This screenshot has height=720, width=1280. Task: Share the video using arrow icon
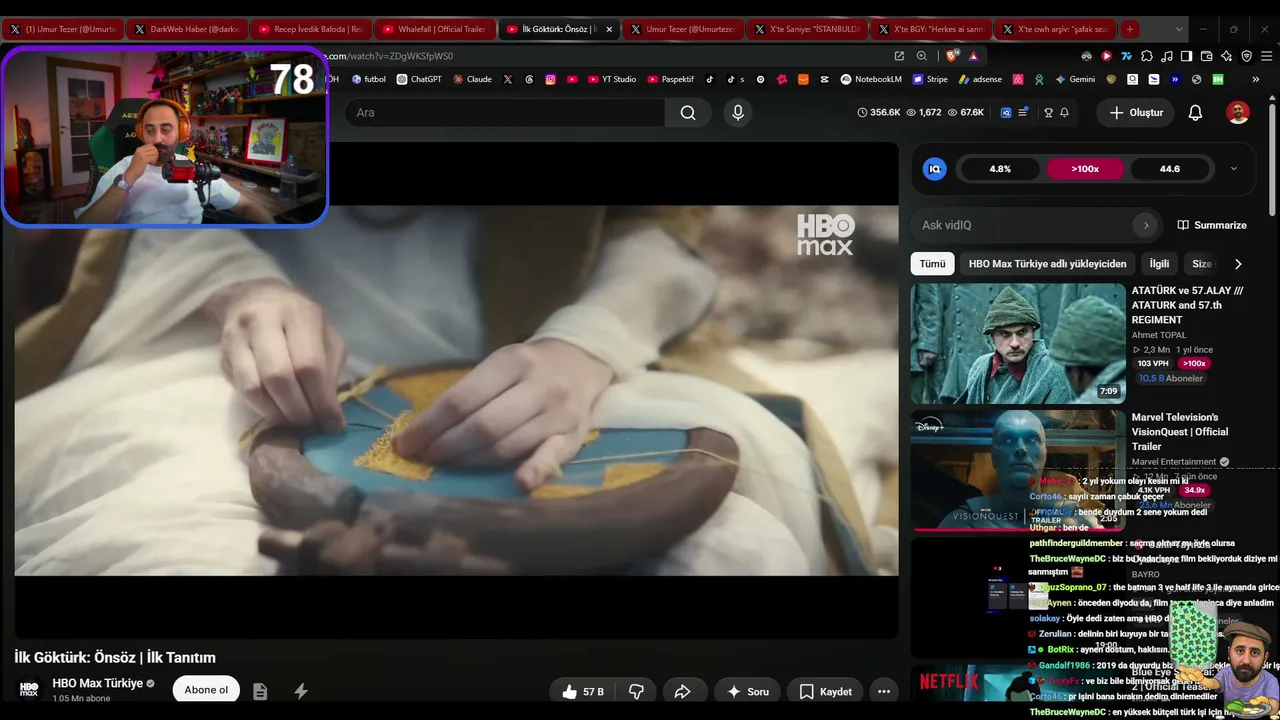pos(683,691)
